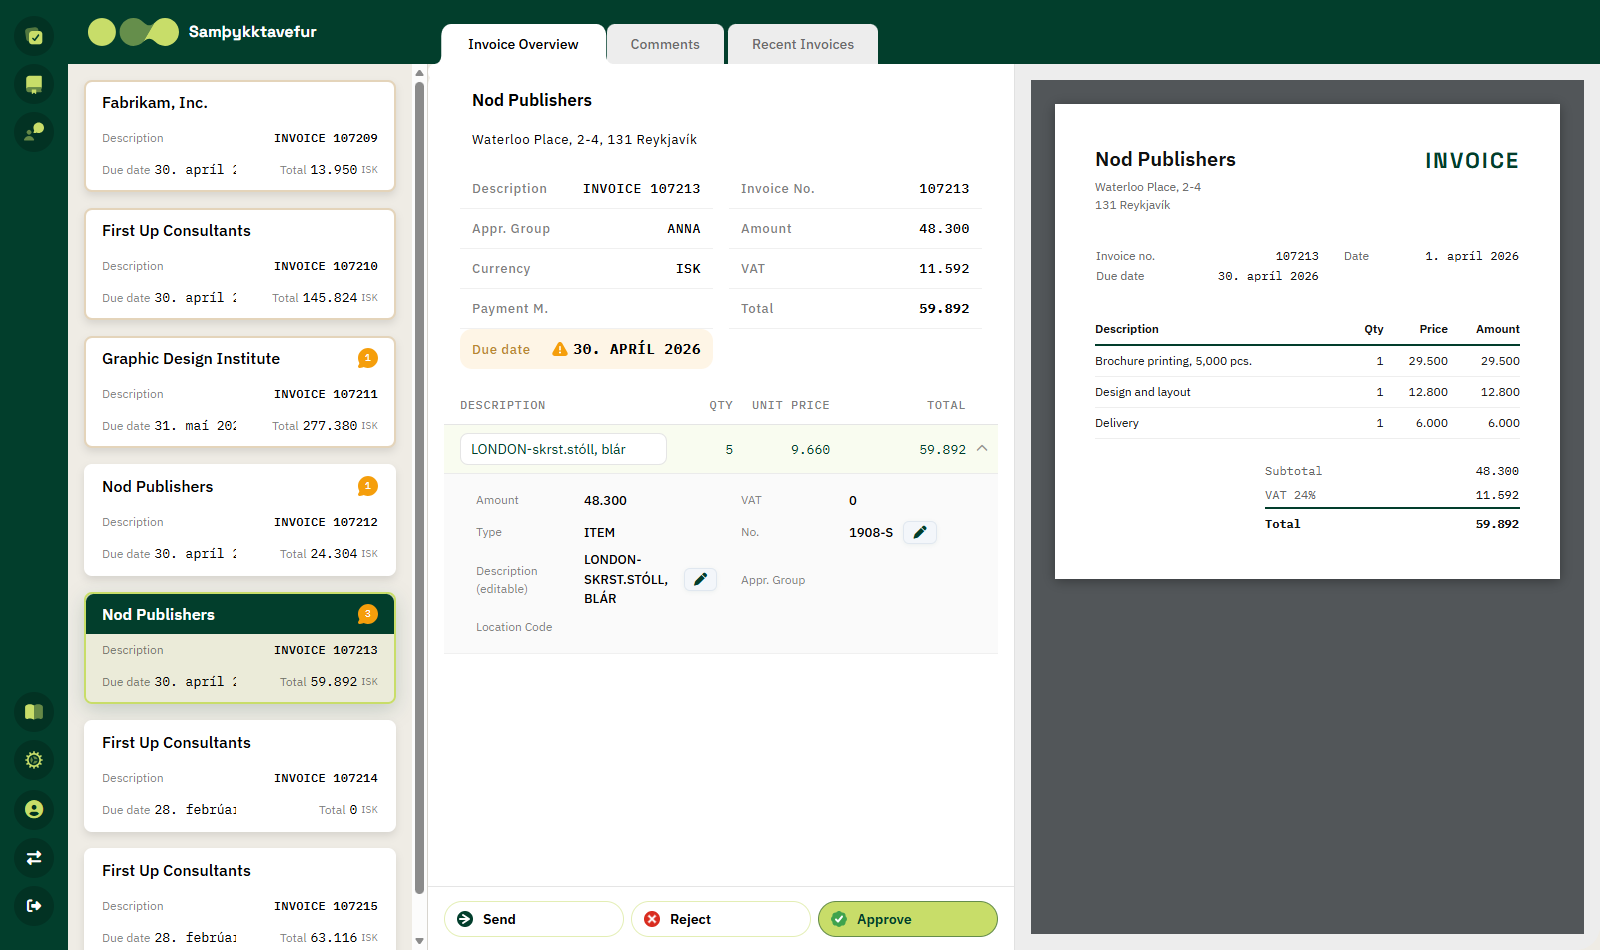The height and width of the screenshot is (950, 1600).
Task: Click the Appr. Group label in line details
Action: 773,580
